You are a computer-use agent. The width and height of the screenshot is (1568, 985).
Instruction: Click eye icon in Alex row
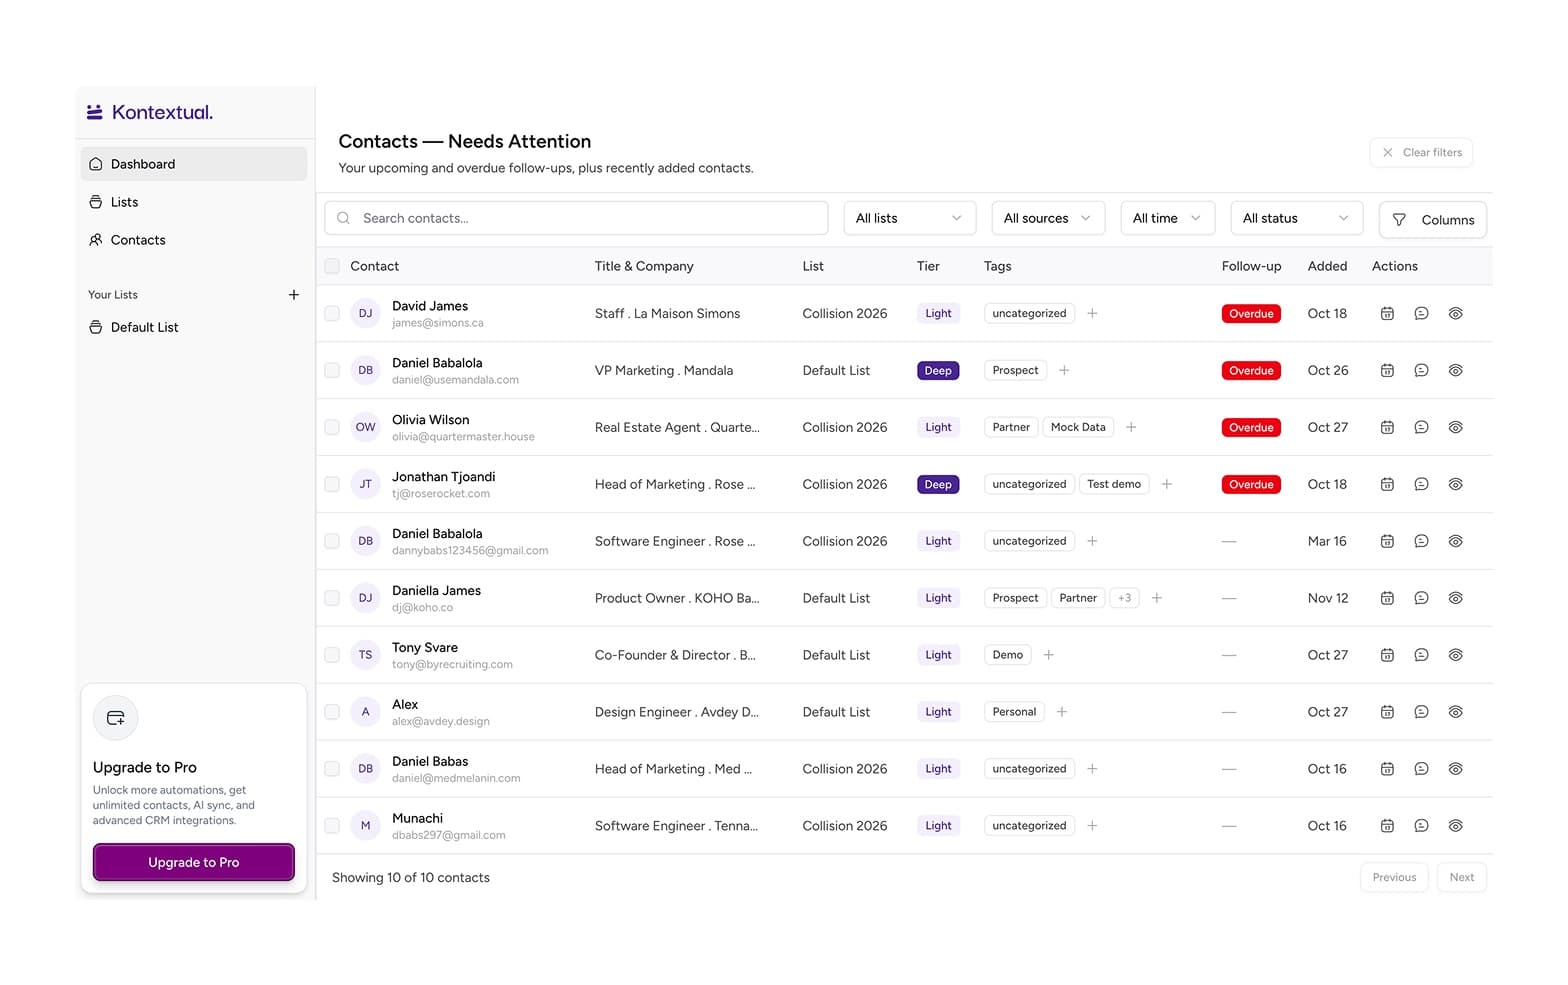coord(1456,712)
